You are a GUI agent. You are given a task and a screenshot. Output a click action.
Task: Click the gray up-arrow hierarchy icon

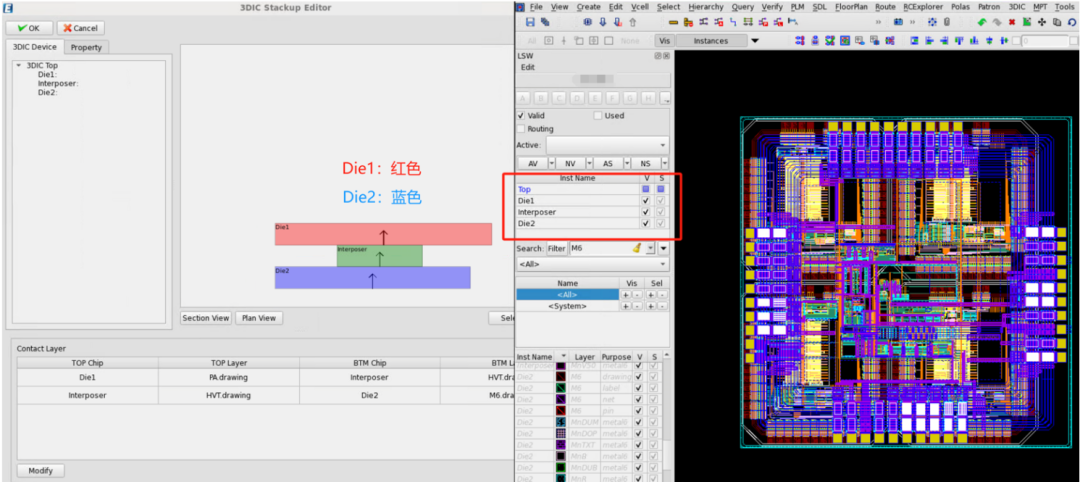pyautogui.click(x=632, y=22)
